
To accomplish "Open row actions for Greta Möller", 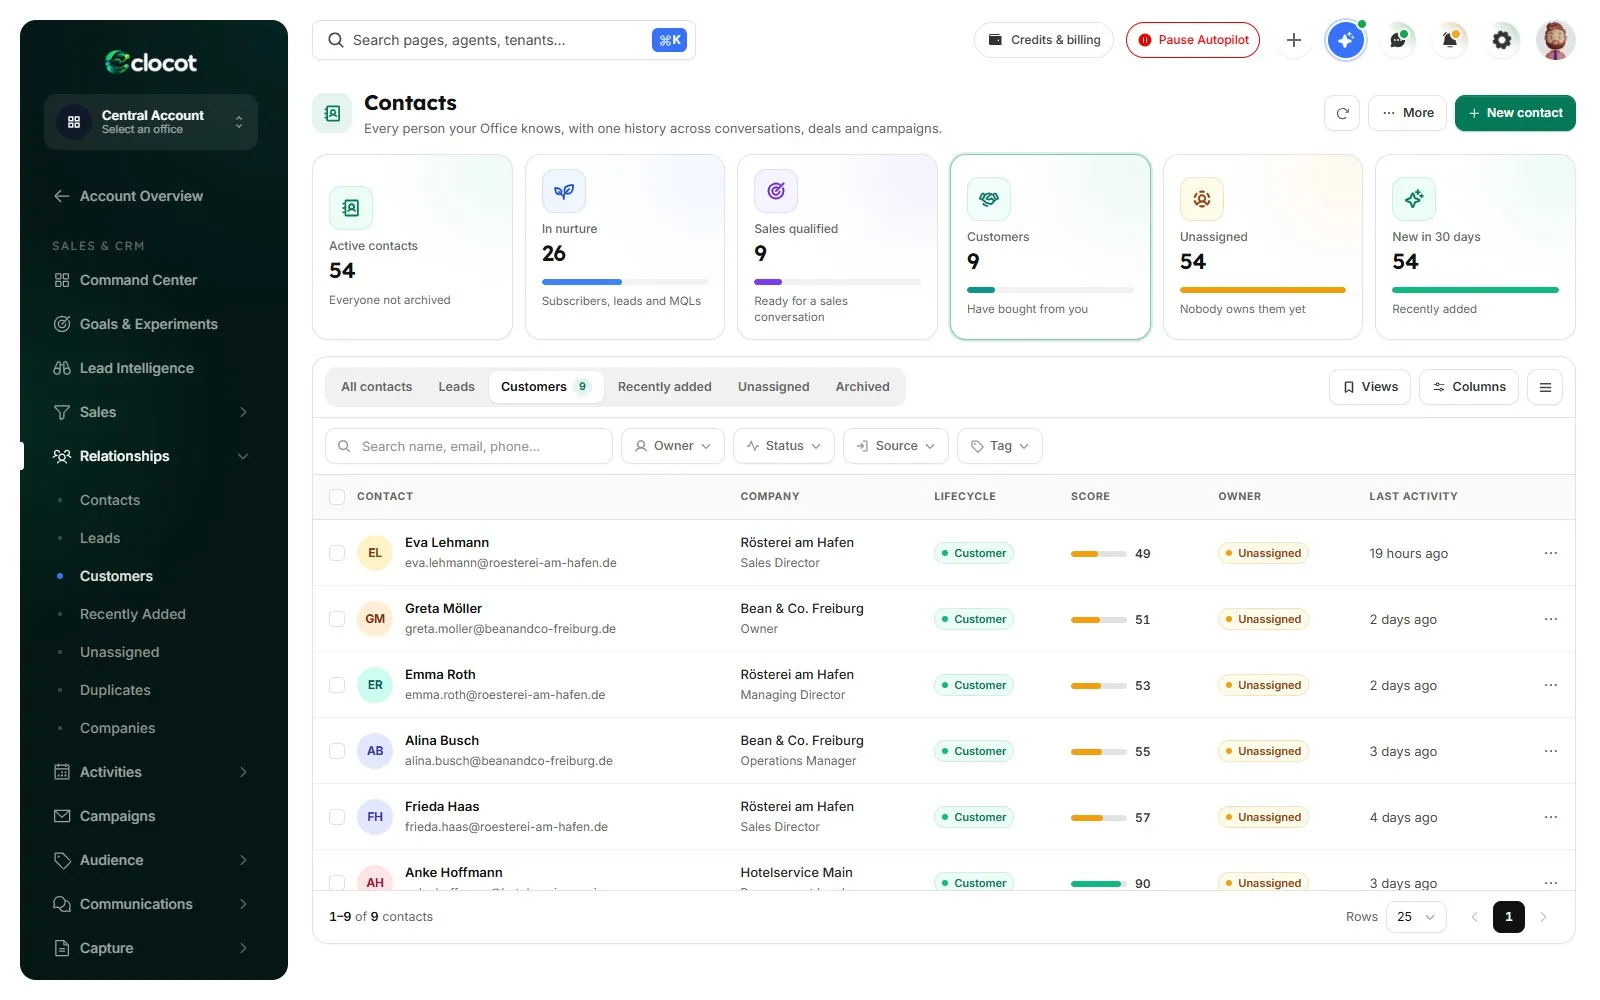I will click(x=1551, y=619).
